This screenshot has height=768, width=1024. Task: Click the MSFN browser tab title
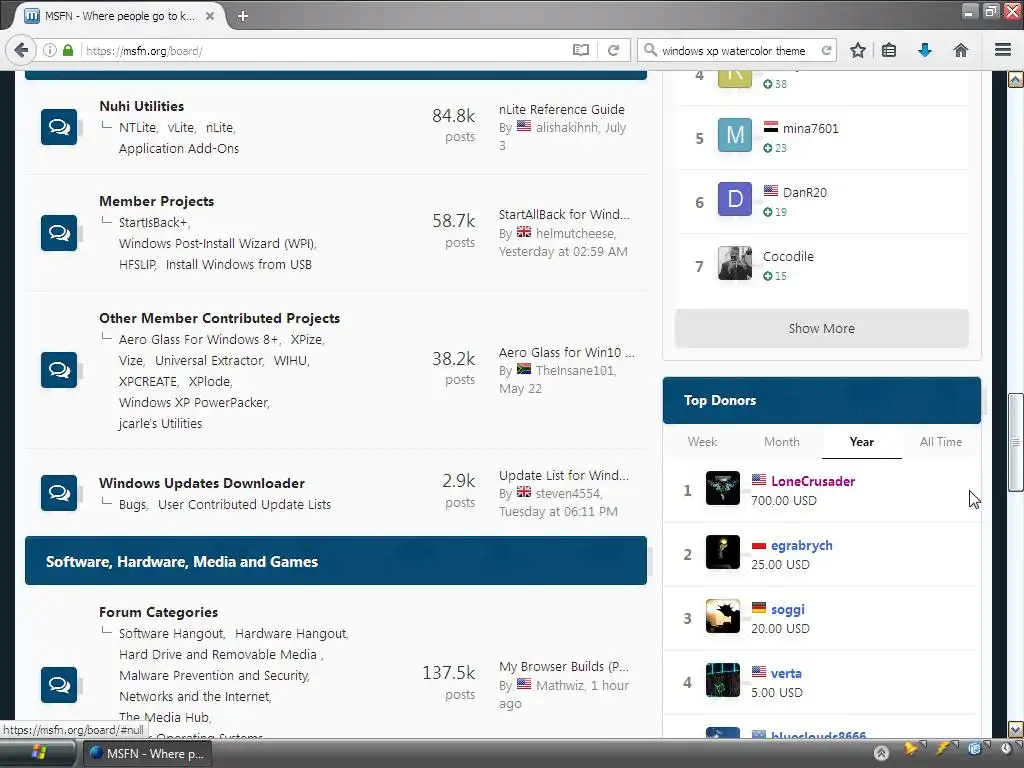point(120,16)
